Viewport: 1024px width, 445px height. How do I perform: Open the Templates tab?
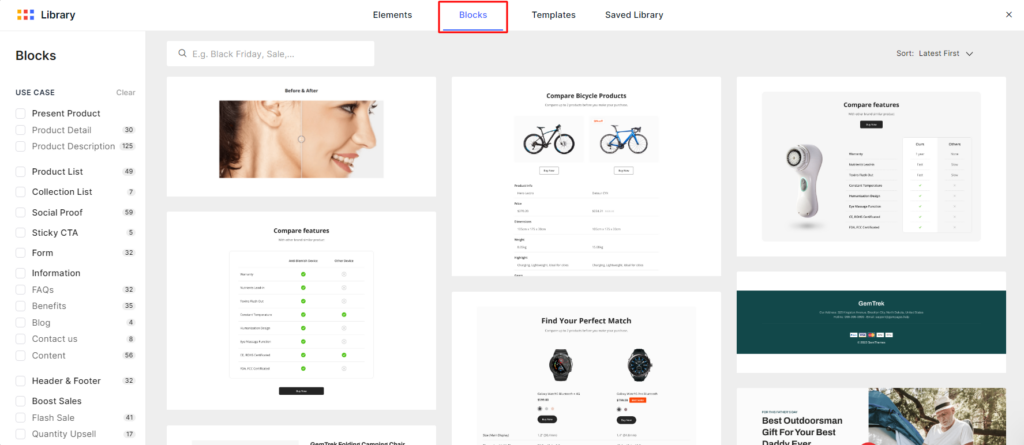[553, 15]
